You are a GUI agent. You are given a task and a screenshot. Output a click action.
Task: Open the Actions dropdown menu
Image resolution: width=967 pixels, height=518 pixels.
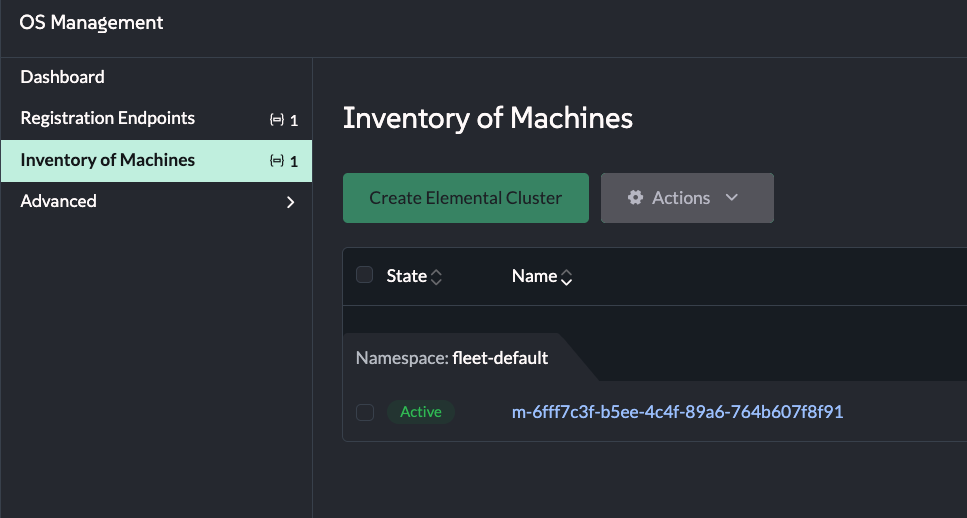687,198
